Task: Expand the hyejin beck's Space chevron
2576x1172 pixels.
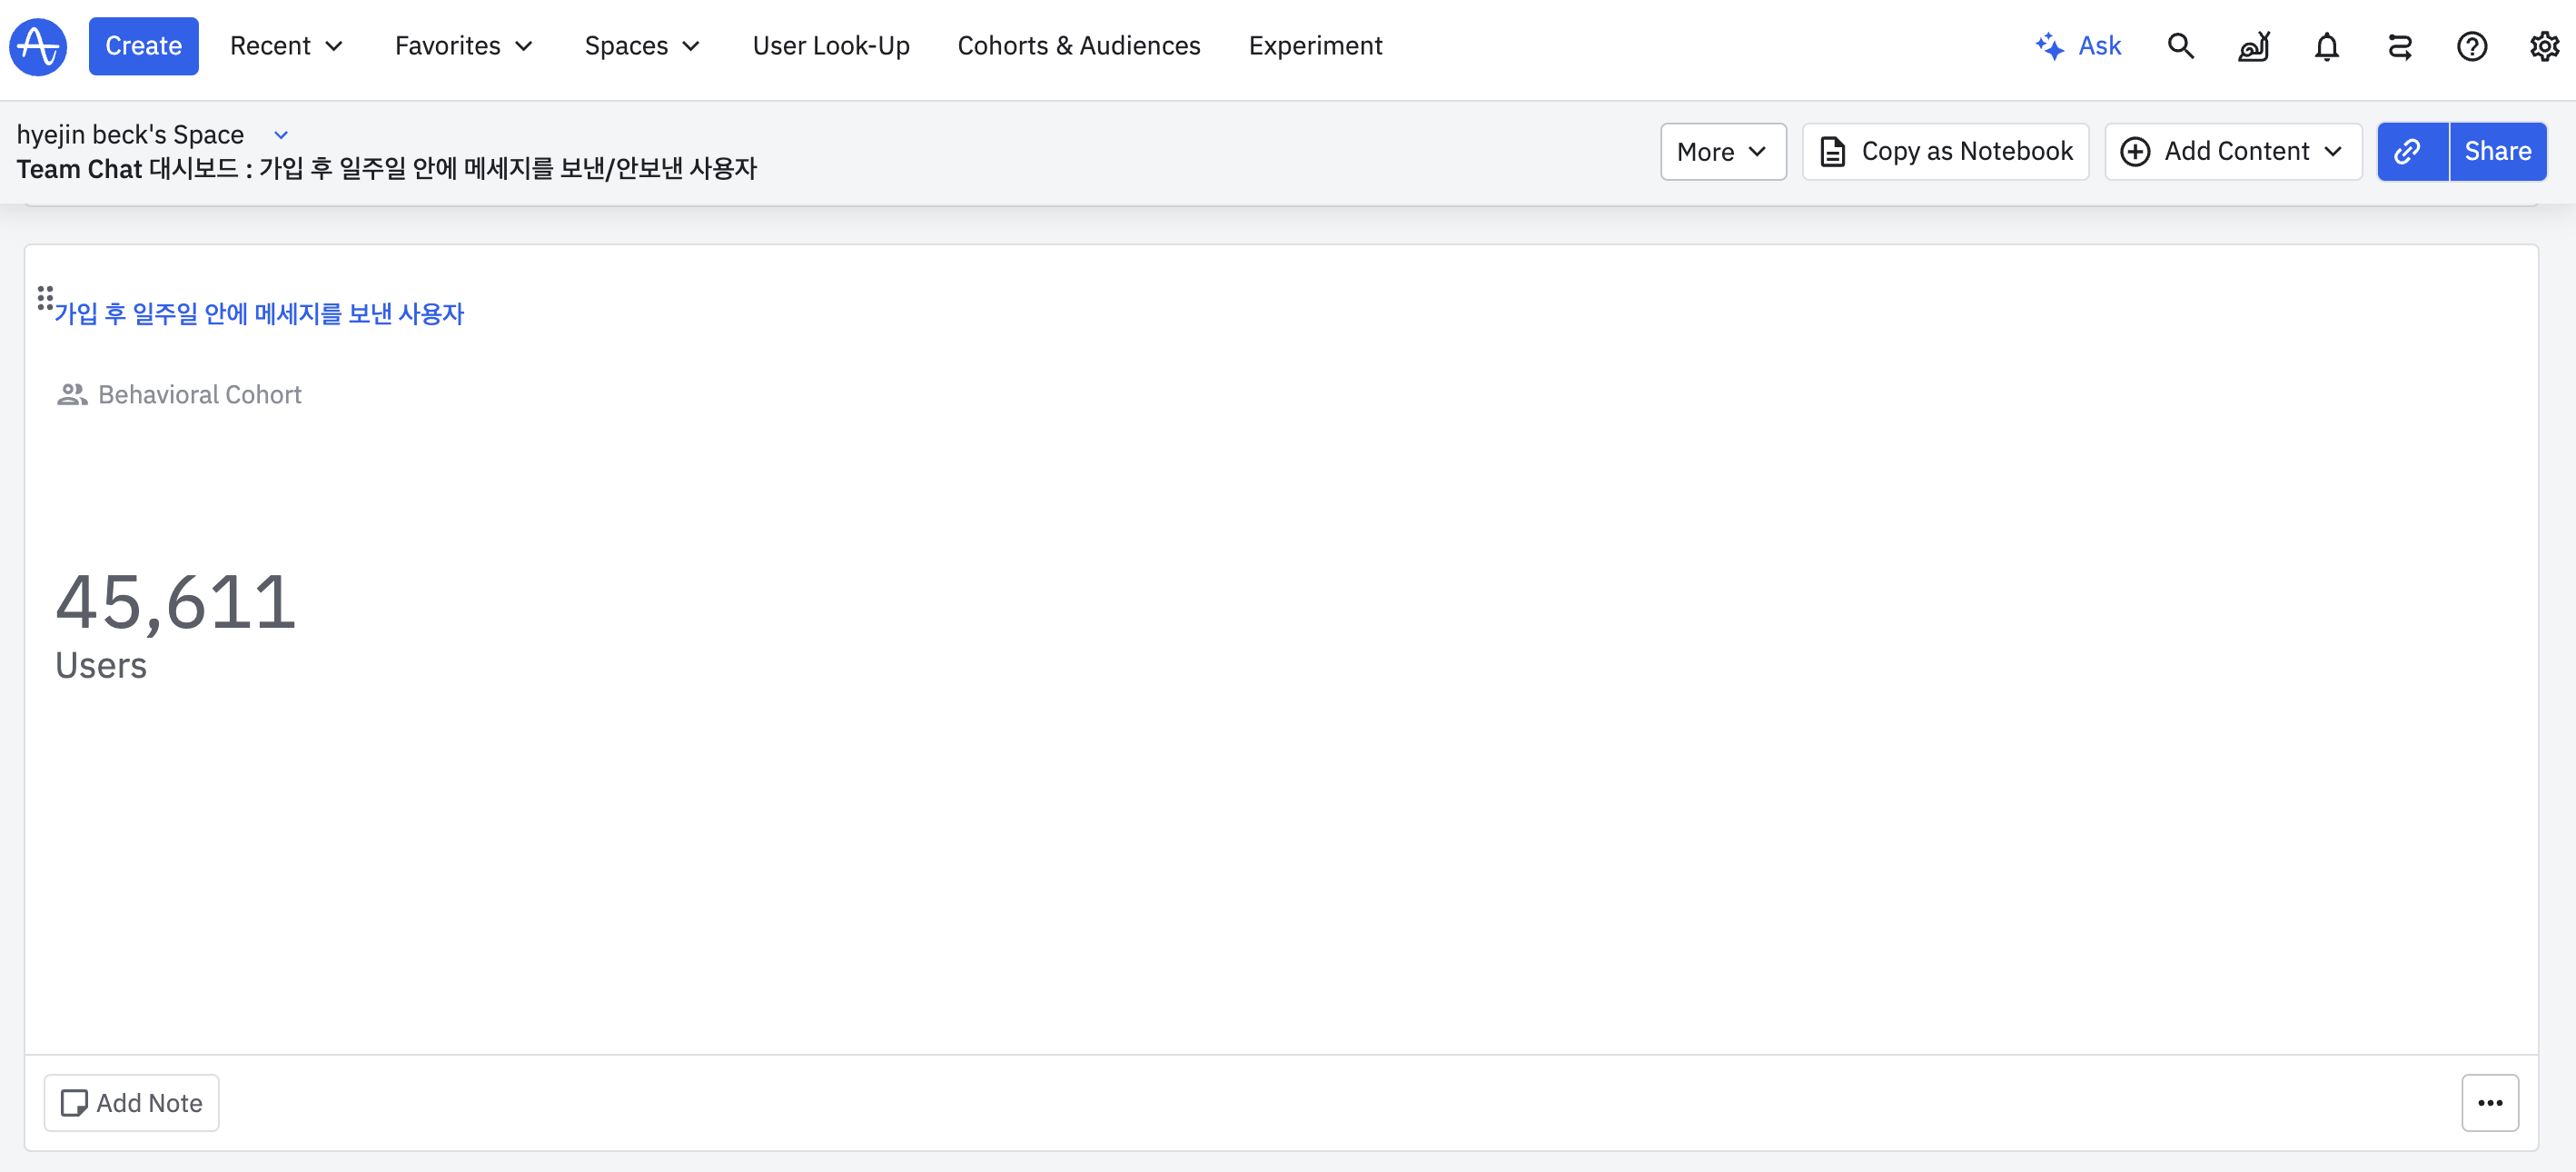Action: click(281, 135)
